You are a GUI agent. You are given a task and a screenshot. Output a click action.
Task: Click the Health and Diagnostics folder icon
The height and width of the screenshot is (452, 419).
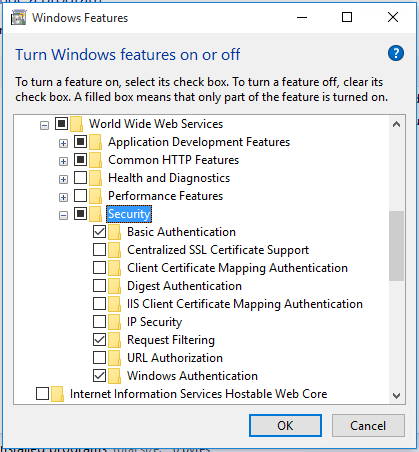(96, 178)
